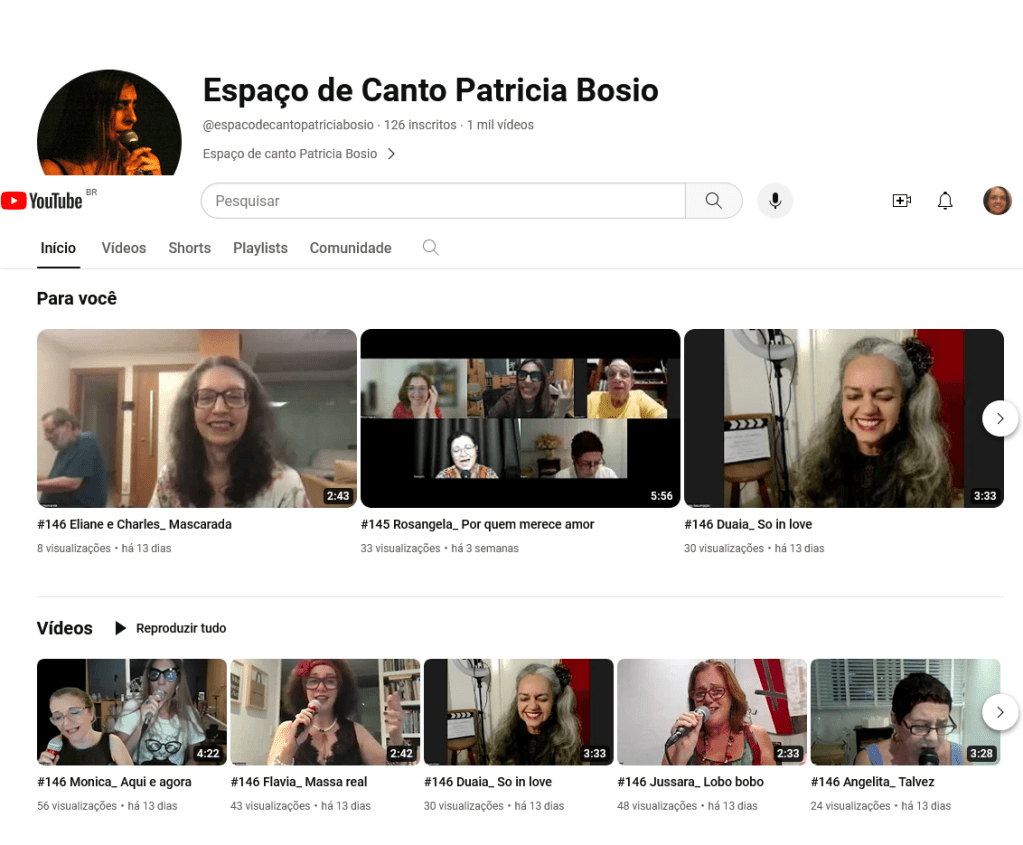Click the Pesquisar search field

coord(443,201)
